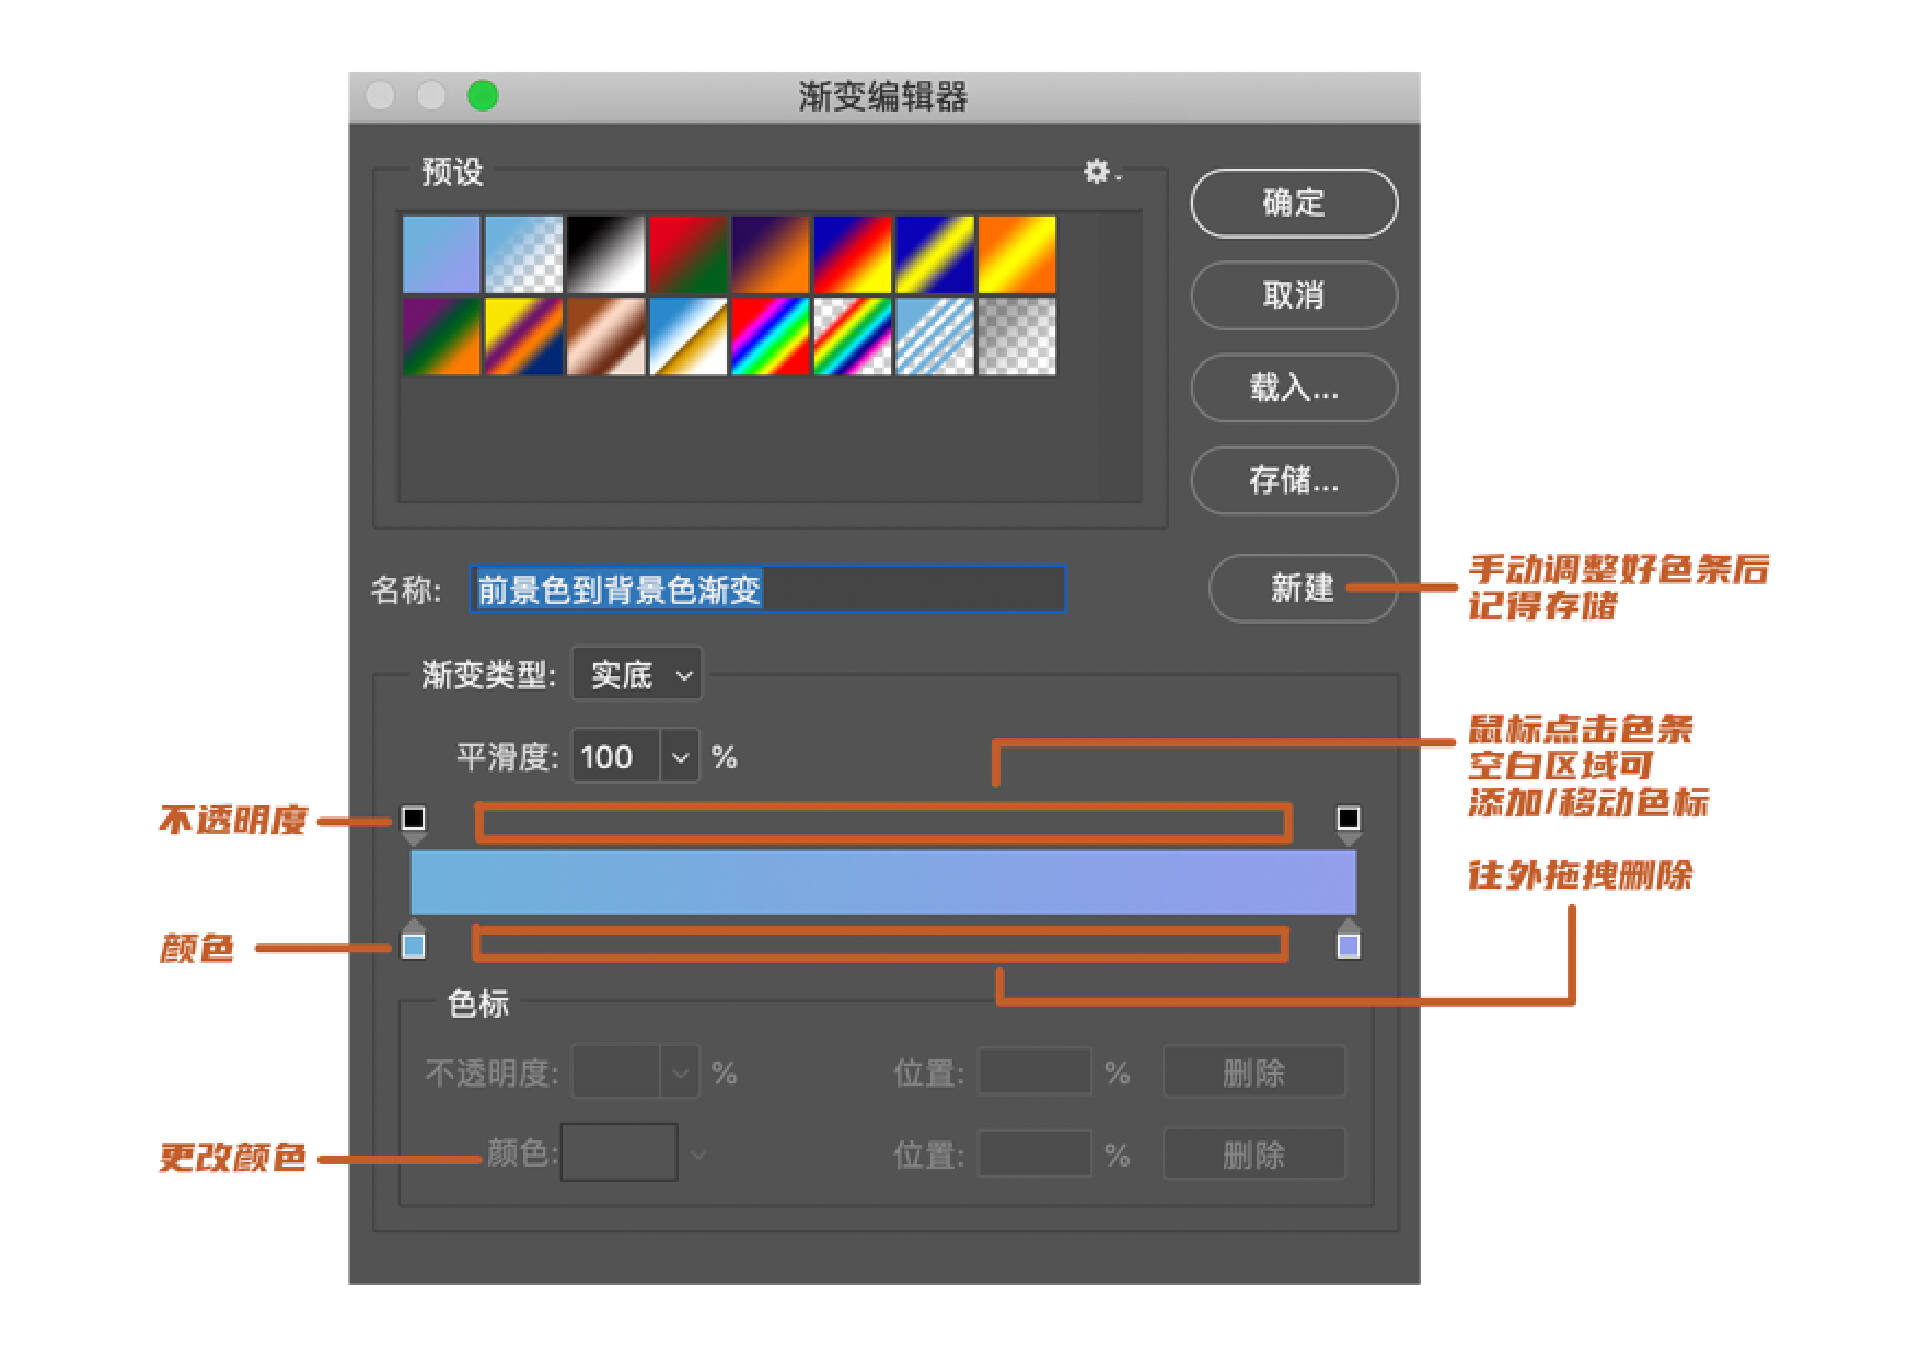Click the 平滑度 value field
The height and width of the screenshot is (1357, 1920).
pyautogui.click(x=615, y=757)
